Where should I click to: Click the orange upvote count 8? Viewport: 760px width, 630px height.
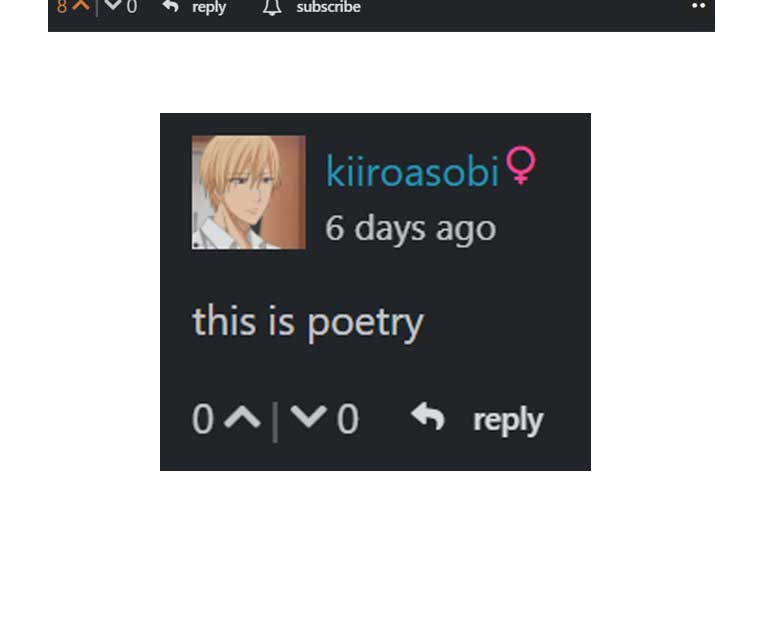[x=62, y=6]
